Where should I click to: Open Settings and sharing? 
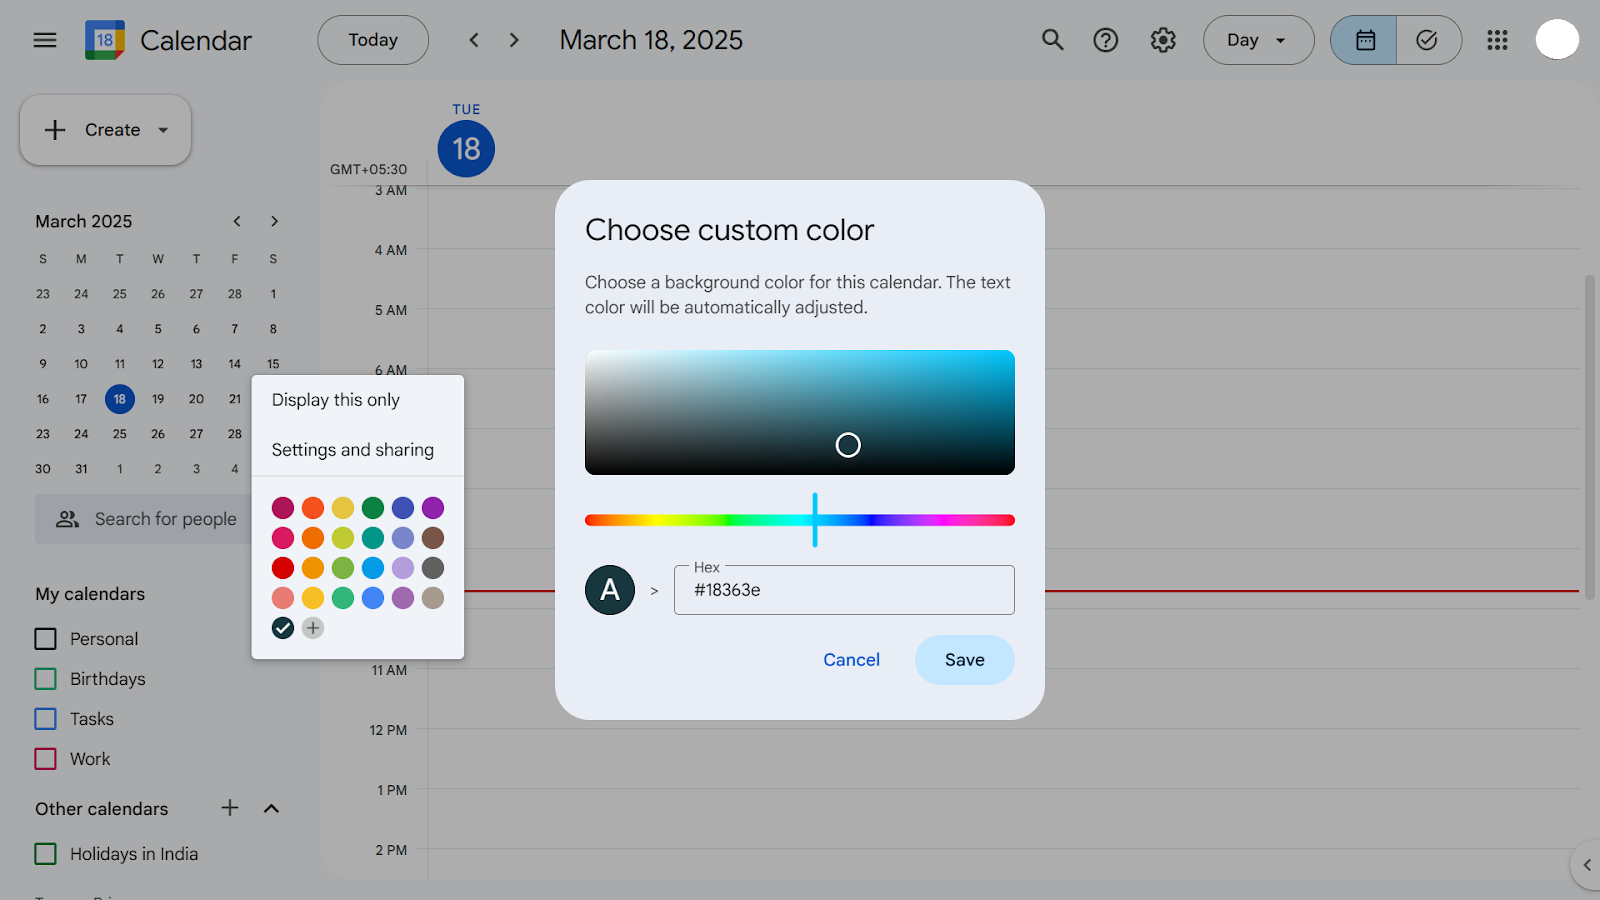tap(352, 450)
